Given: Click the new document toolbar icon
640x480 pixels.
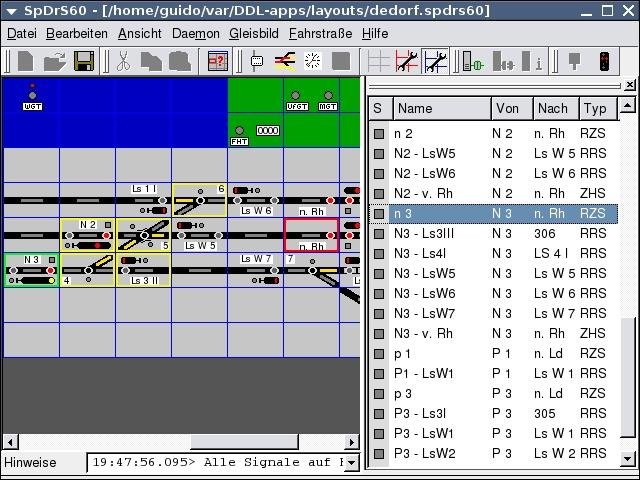Looking at the screenshot, I should 25,62.
